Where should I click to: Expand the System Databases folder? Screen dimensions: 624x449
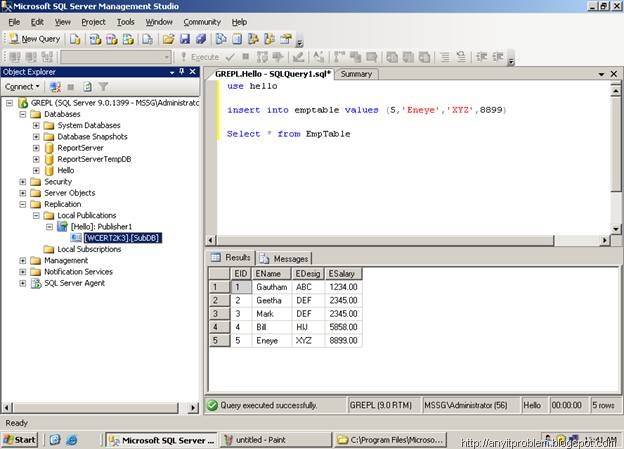36,125
